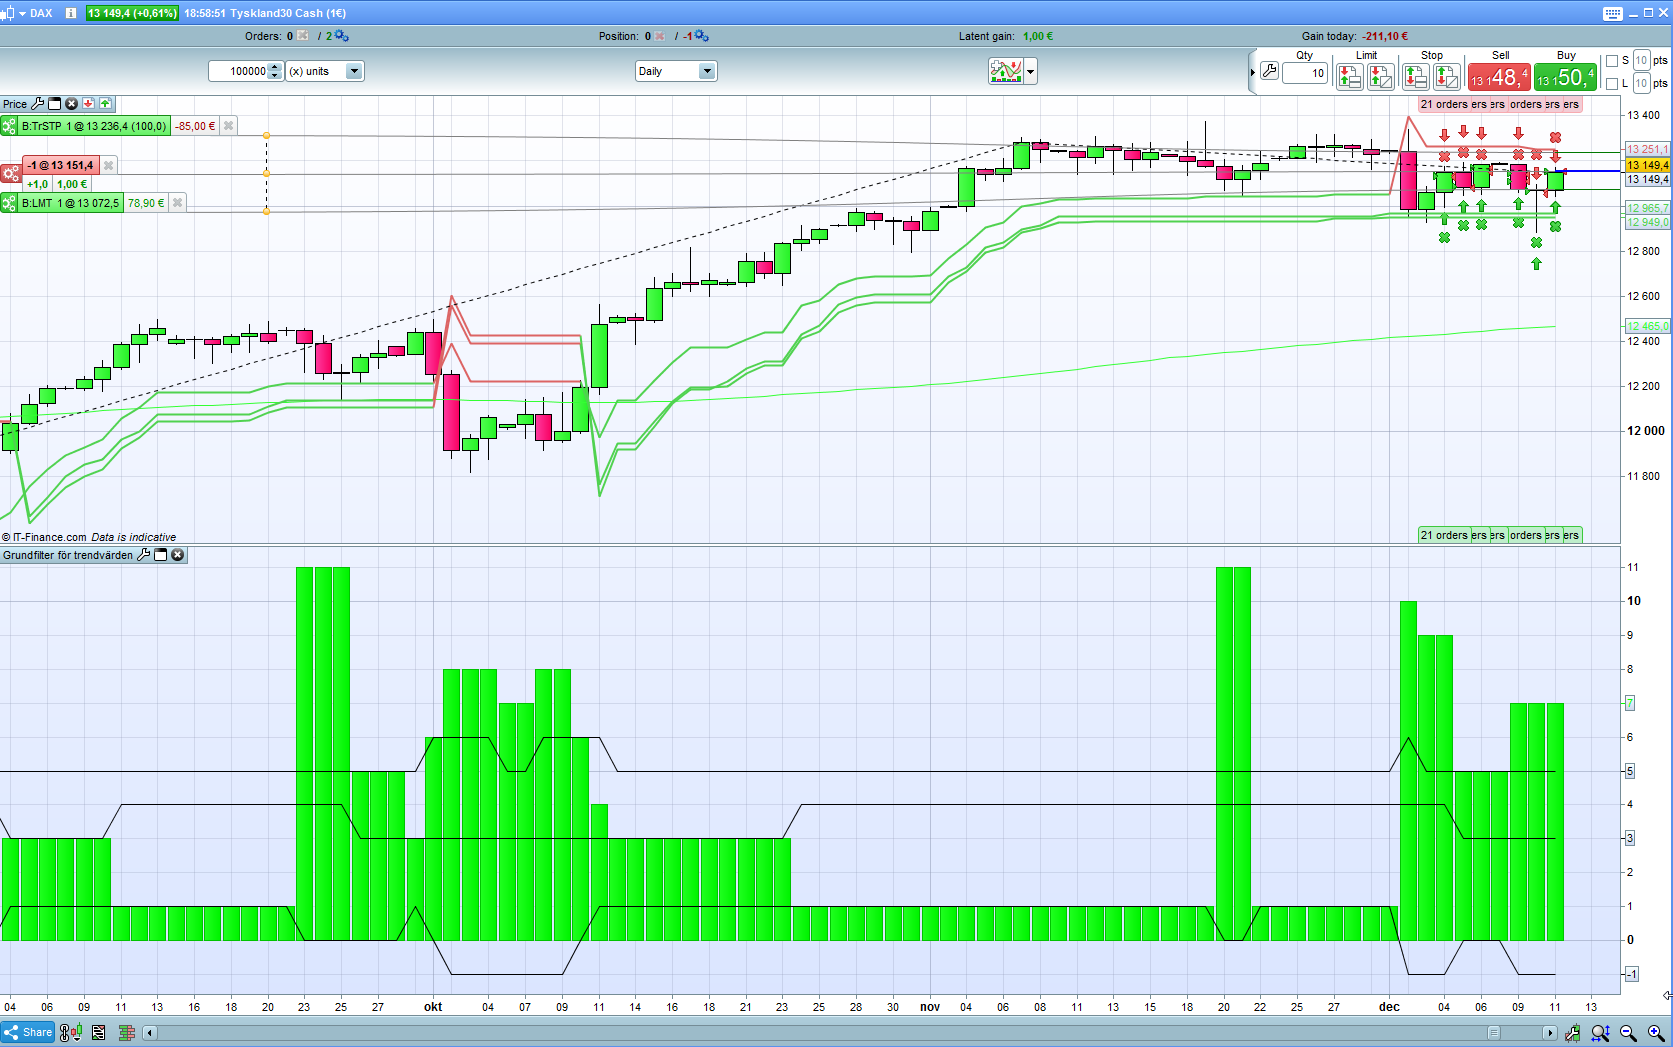Click the B:LMT order settings icon
Image resolution: width=1673 pixels, height=1047 pixels.
pos(9,203)
